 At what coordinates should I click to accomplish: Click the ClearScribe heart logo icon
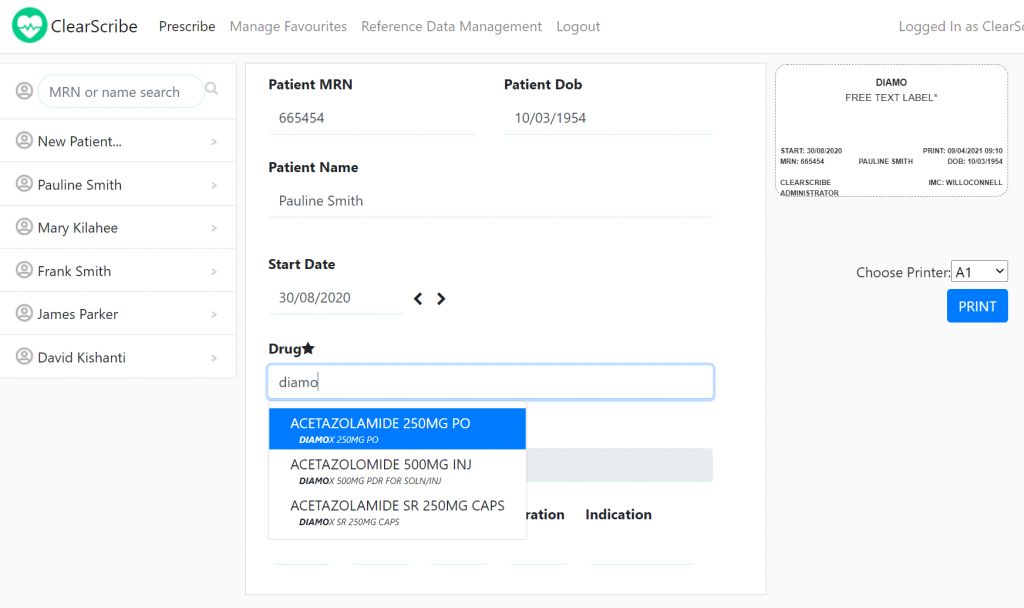click(29, 25)
